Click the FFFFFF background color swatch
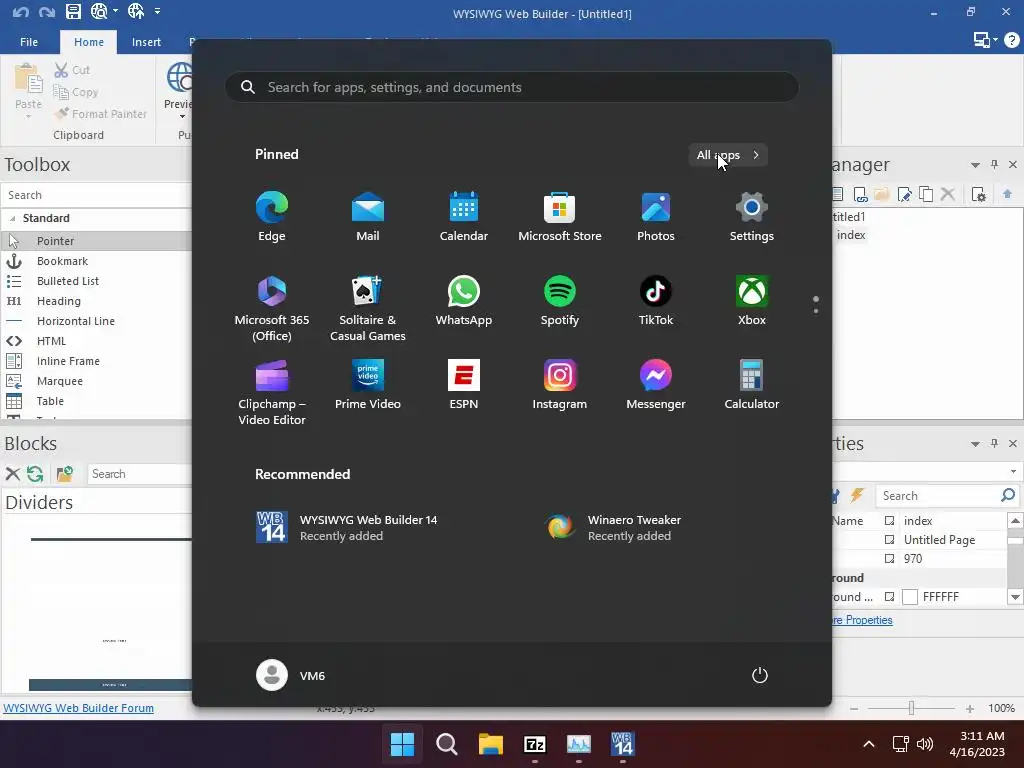Viewport: 1024px width, 768px height. (910, 596)
